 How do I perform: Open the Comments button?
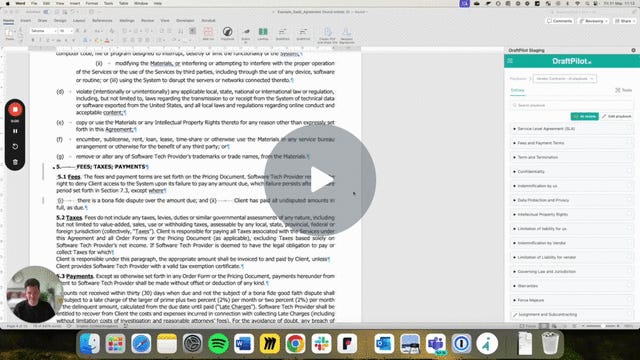(x=560, y=21)
